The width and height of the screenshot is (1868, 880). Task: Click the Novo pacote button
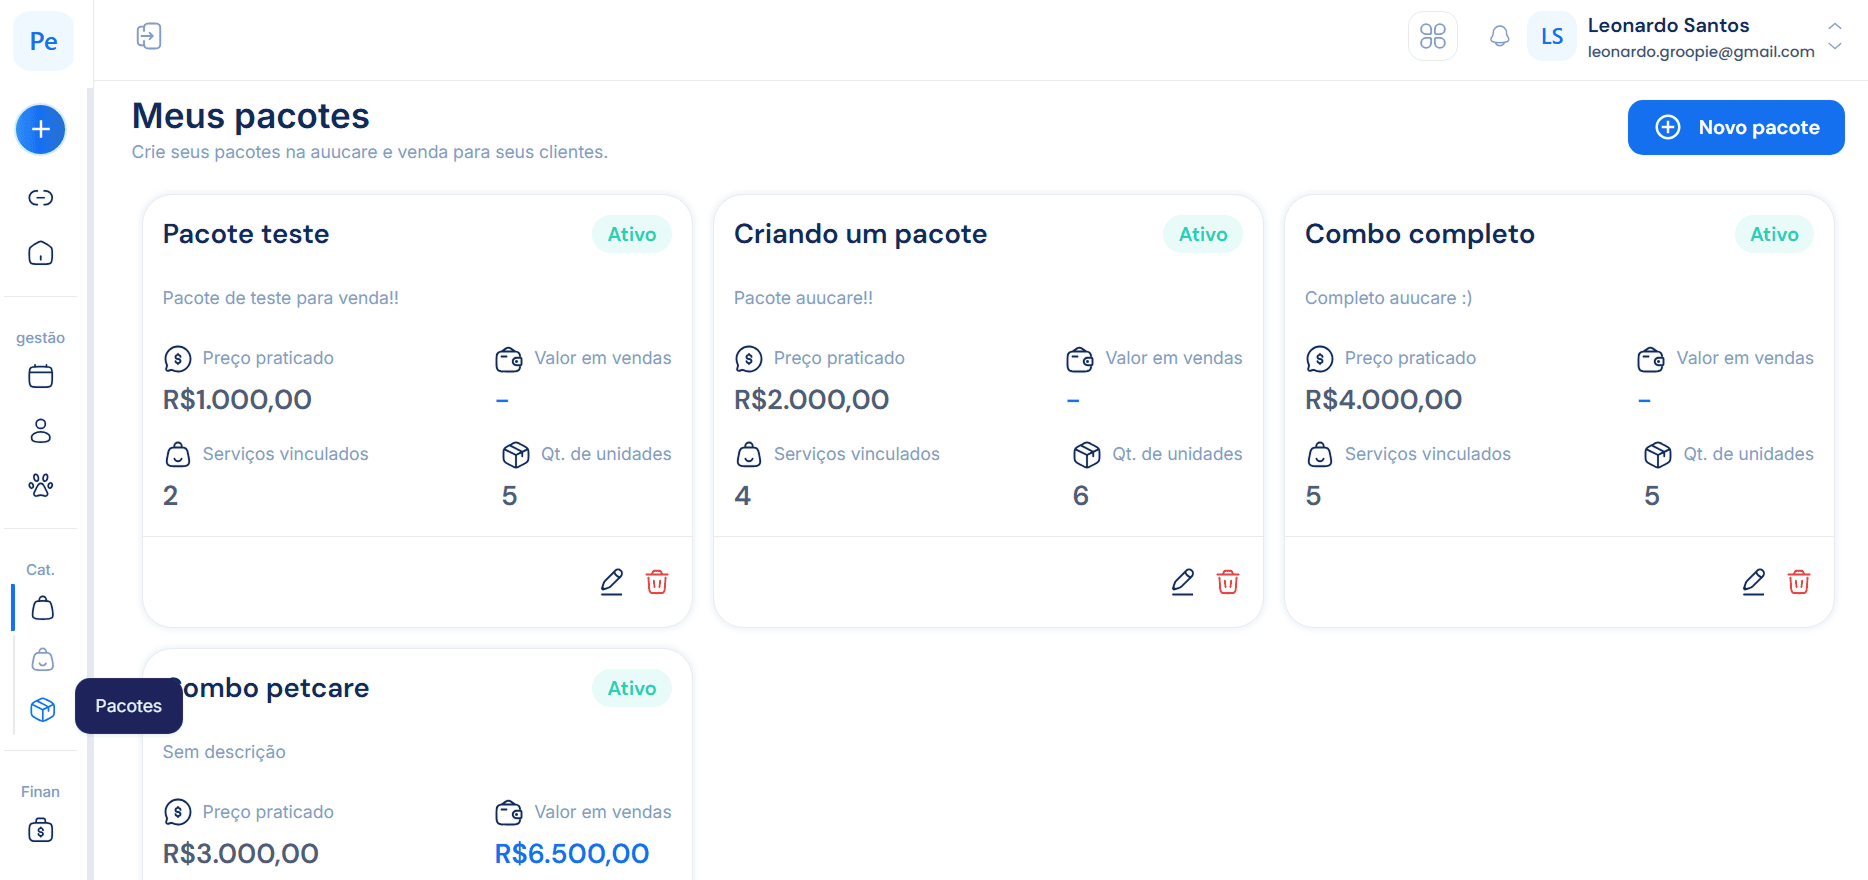[1736, 127]
